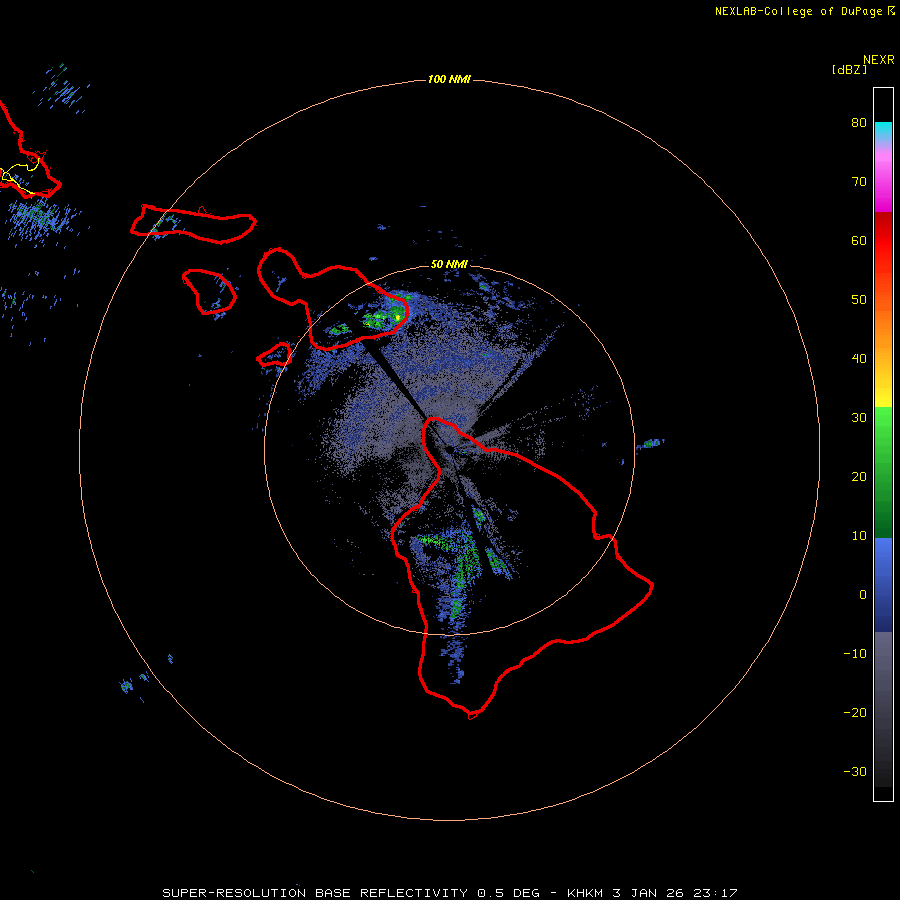Viewport: 900px width, 900px height.
Task: Click the 60 dBZ value on the color scale
Action: point(859,240)
